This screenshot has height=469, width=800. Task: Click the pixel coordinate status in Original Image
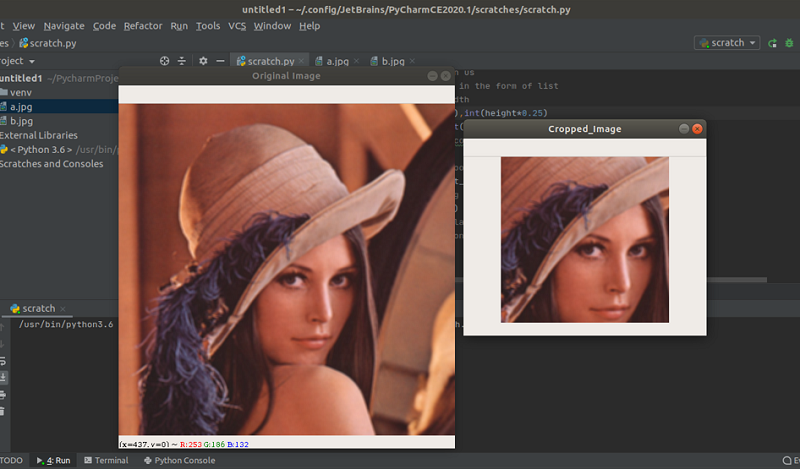pos(184,444)
